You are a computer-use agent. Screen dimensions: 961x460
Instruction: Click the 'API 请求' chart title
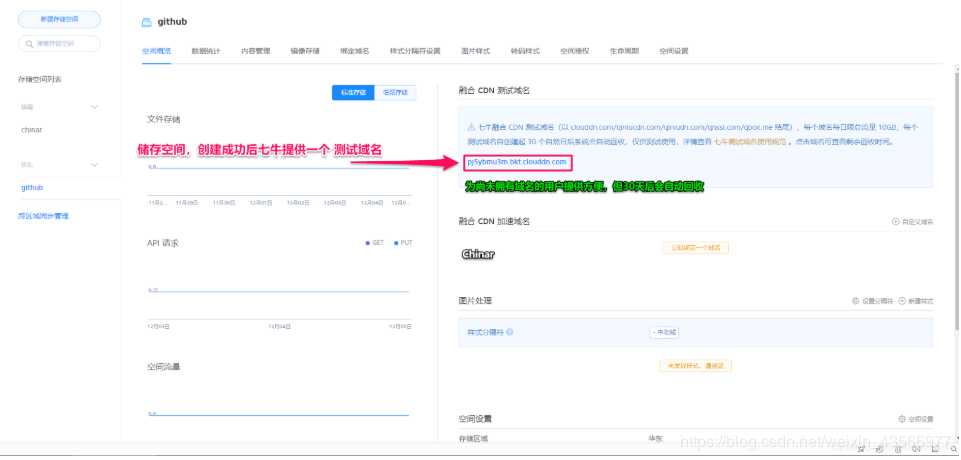click(163, 243)
